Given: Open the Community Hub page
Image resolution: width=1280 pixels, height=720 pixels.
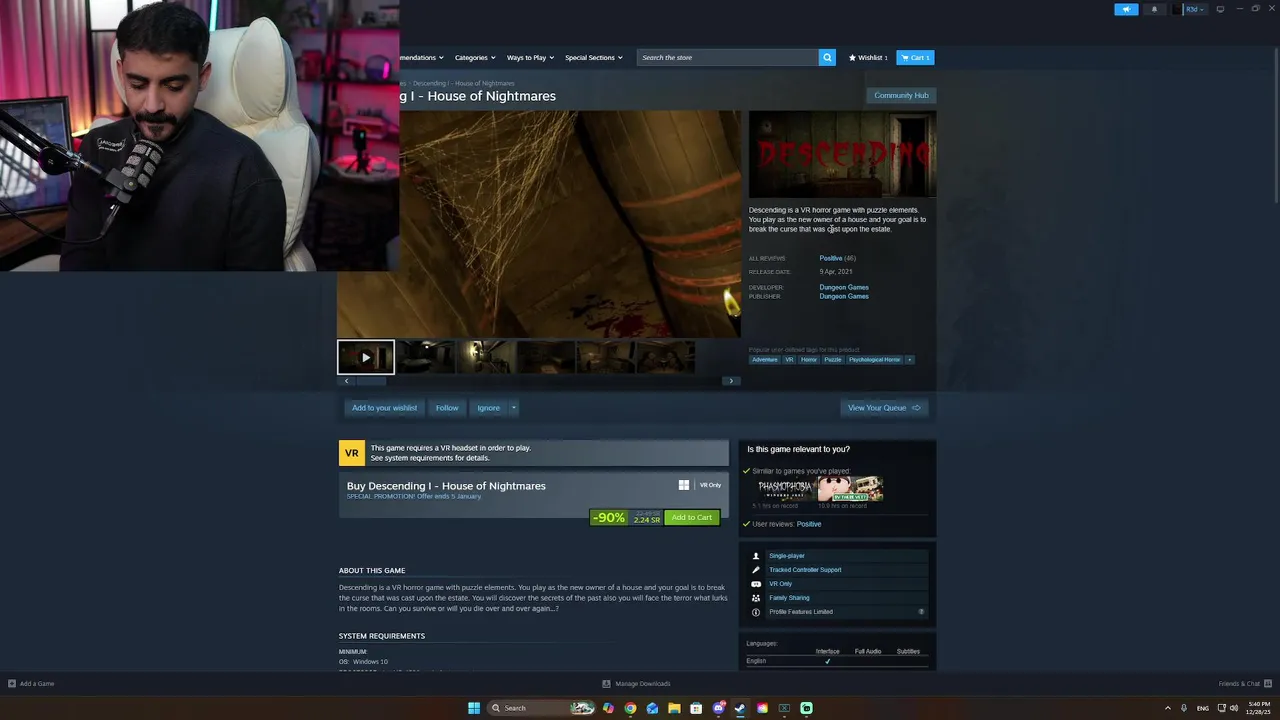Looking at the screenshot, I should pyautogui.click(x=901, y=95).
